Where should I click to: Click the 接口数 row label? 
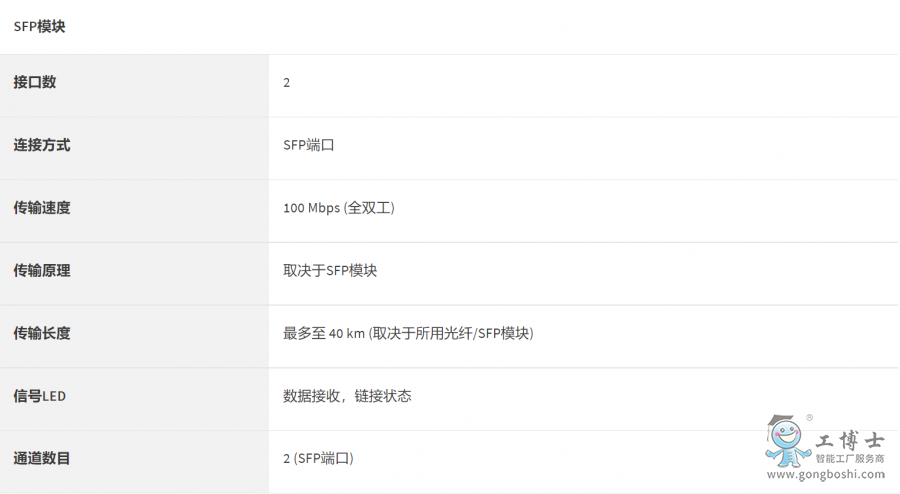coord(35,82)
